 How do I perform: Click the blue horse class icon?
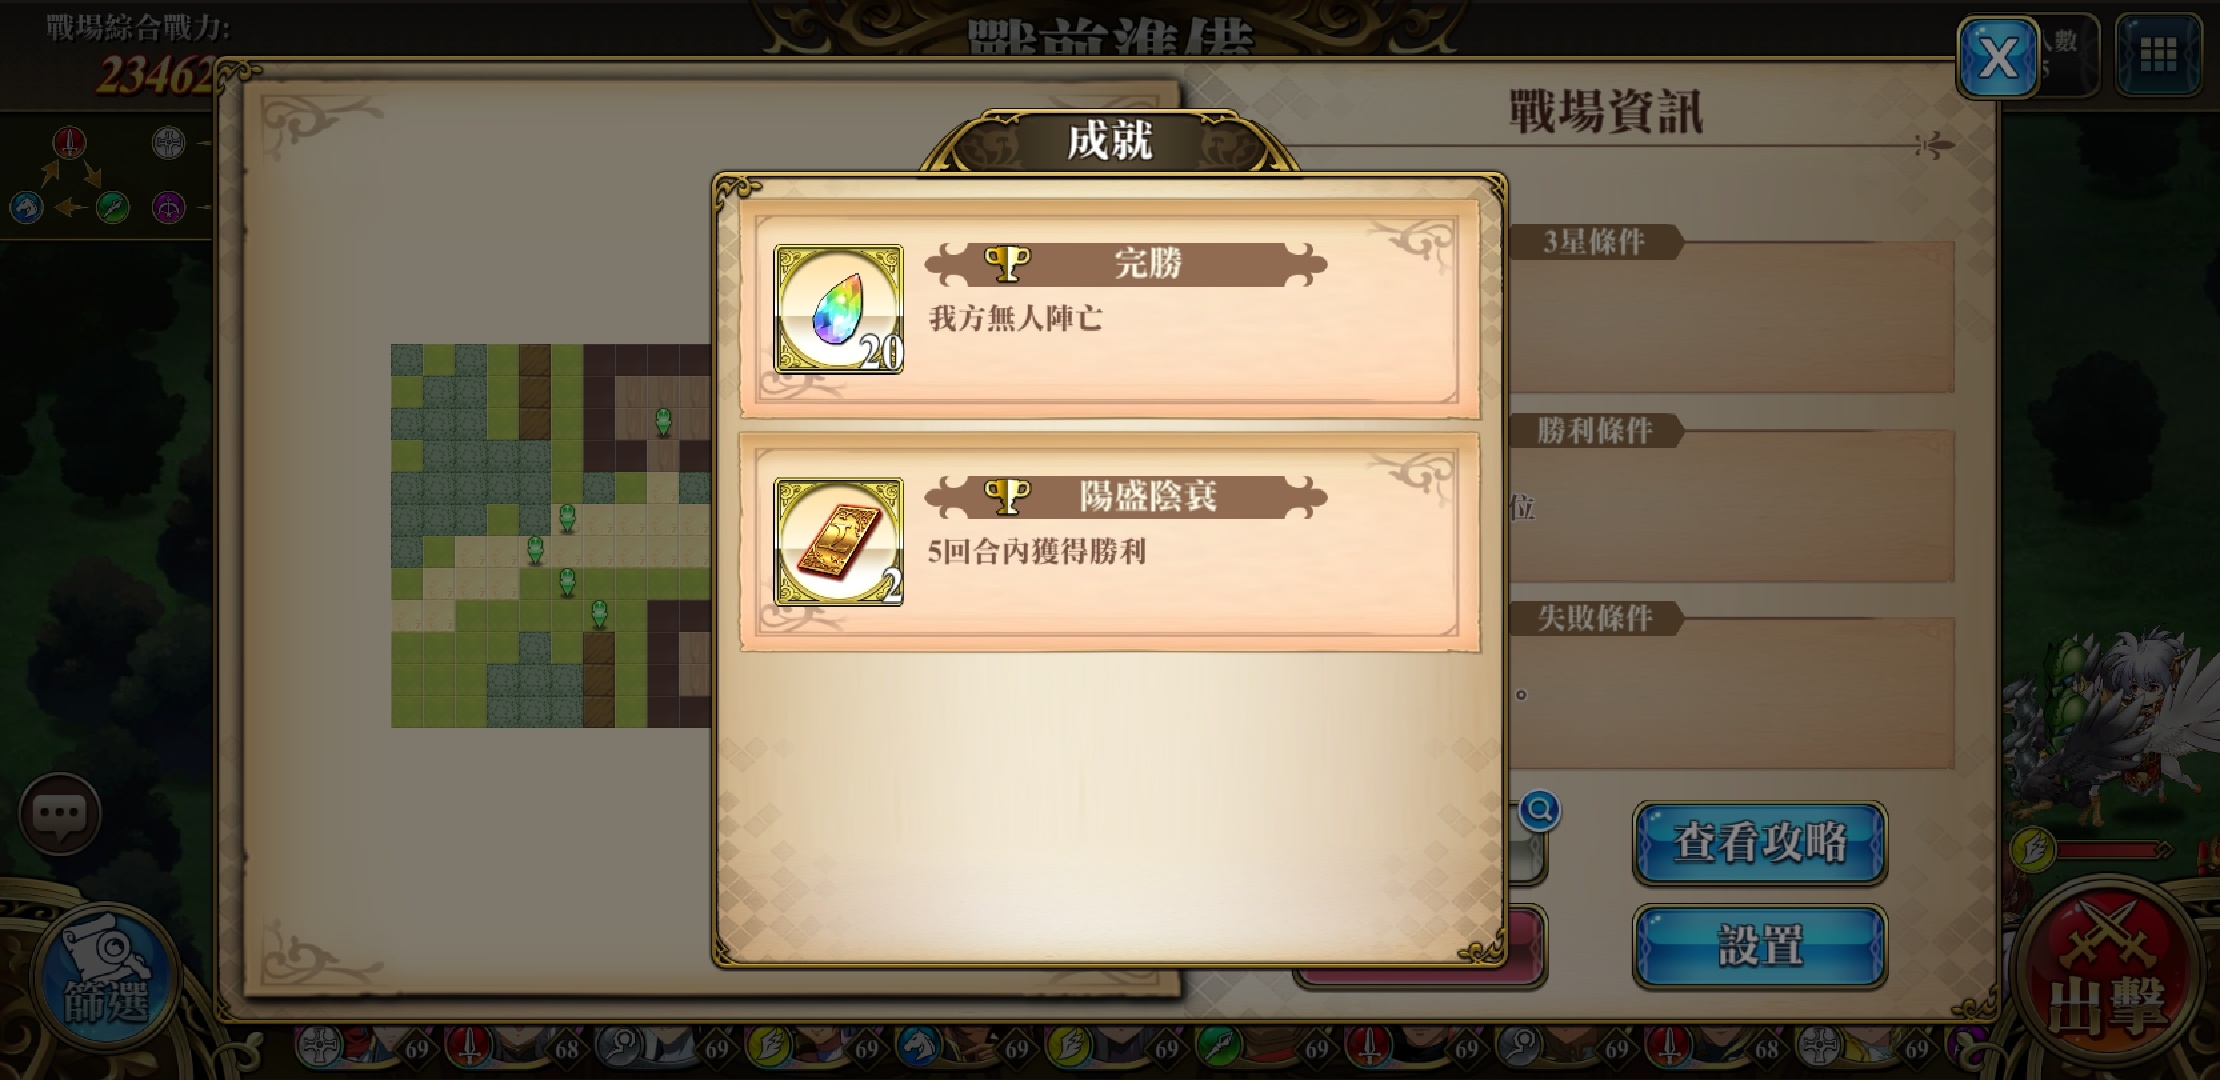tap(26, 208)
